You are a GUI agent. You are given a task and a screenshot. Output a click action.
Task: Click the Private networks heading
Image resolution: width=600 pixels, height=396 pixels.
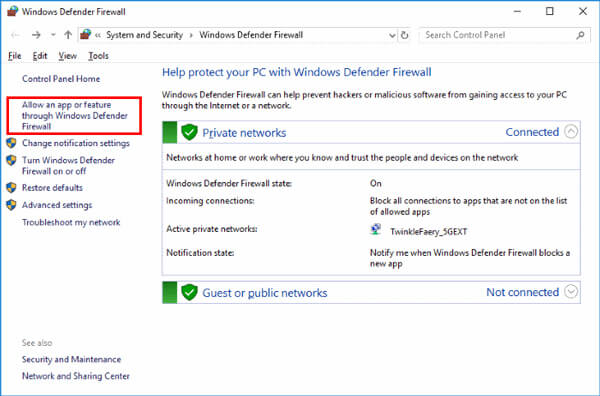244,133
